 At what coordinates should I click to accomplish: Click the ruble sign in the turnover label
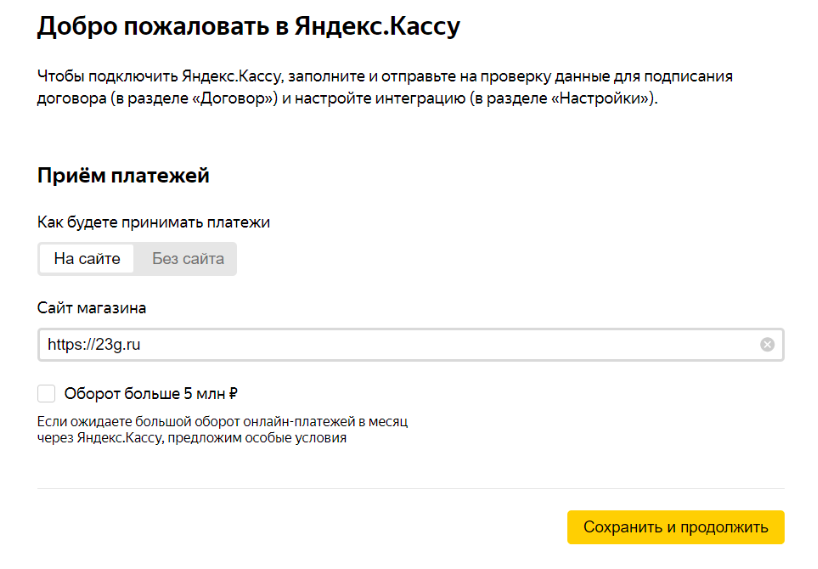click(x=233, y=394)
